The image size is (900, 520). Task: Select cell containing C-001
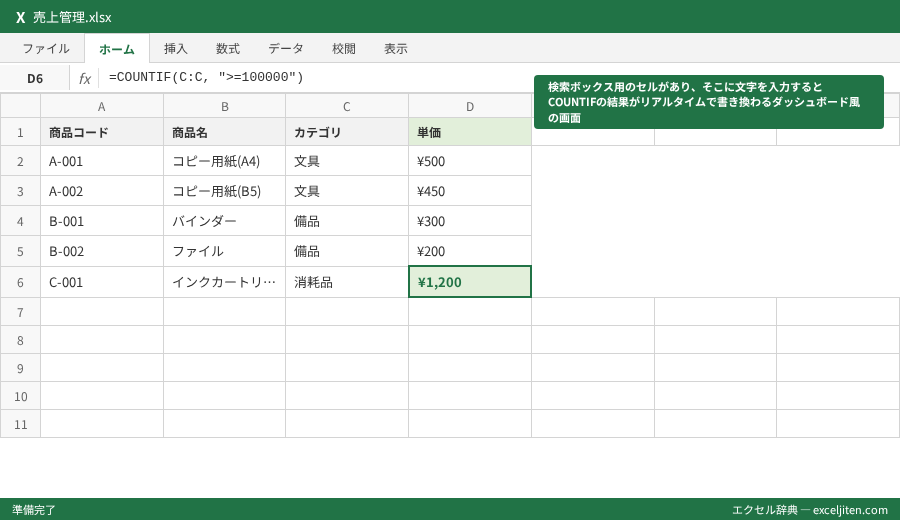click(102, 282)
